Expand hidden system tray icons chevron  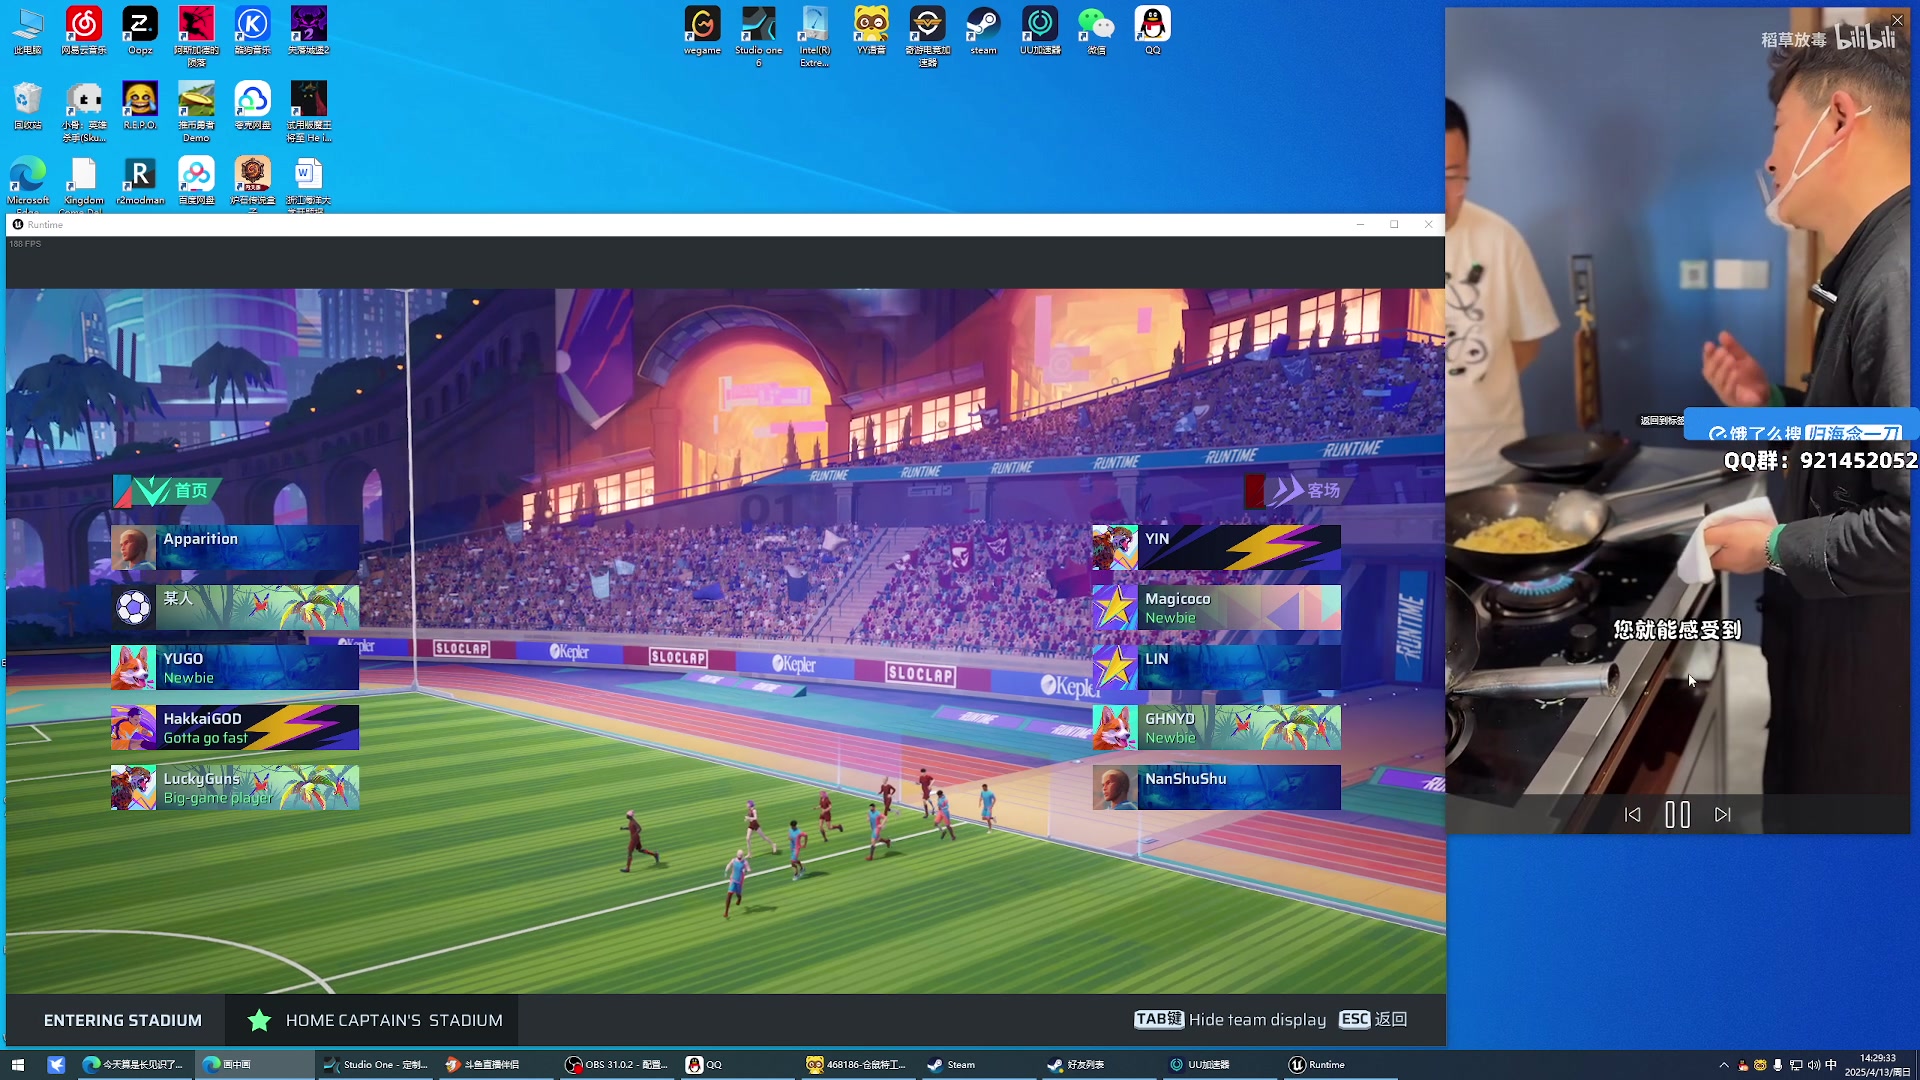pyautogui.click(x=1723, y=1065)
